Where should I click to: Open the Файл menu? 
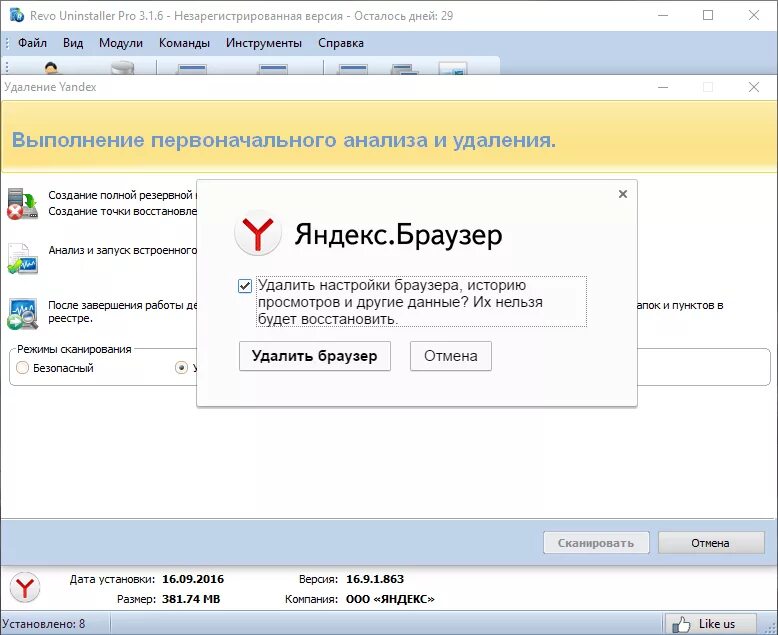[32, 43]
